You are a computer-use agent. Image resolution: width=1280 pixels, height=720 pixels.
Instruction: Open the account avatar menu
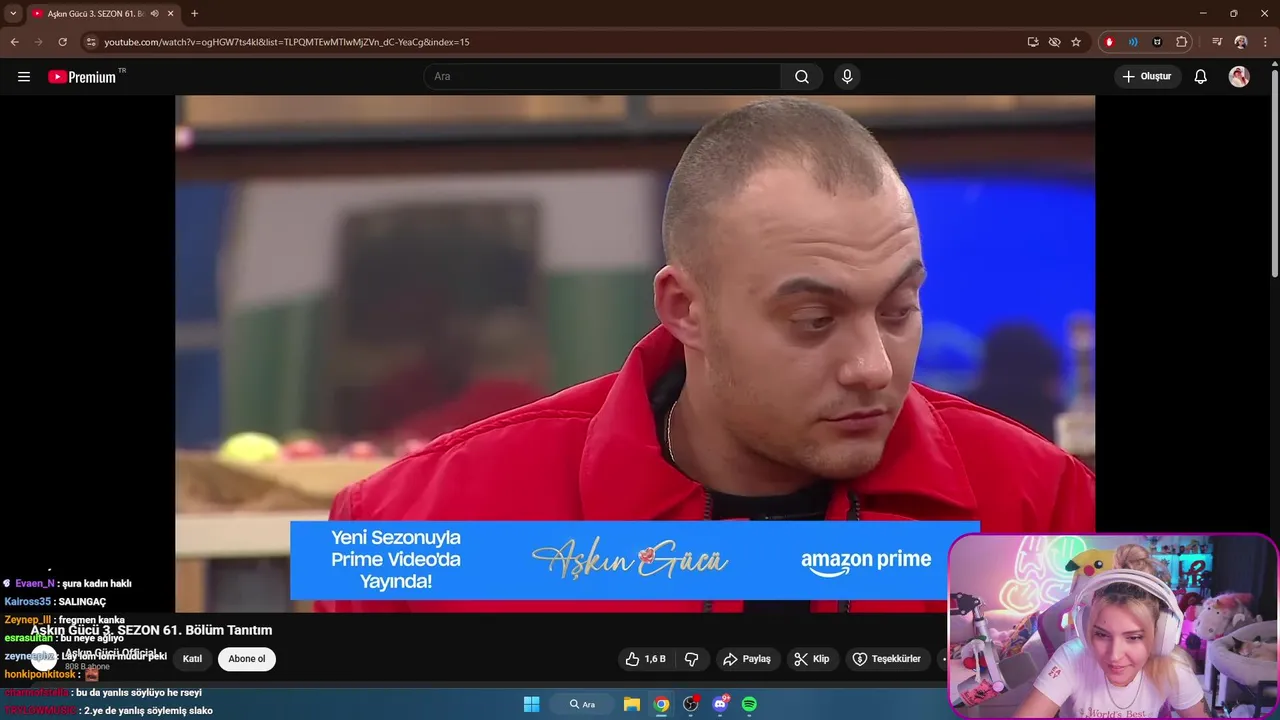pyautogui.click(x=1239, y=77)
